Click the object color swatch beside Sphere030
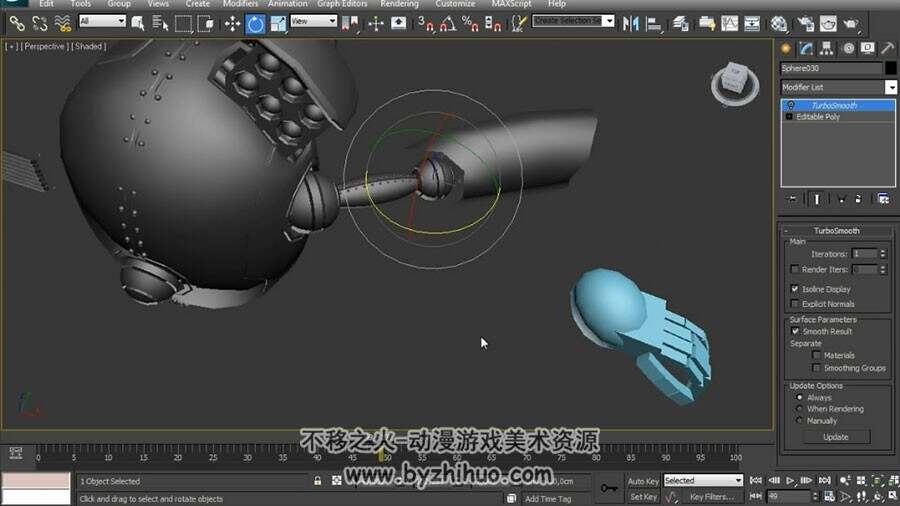 891,68
